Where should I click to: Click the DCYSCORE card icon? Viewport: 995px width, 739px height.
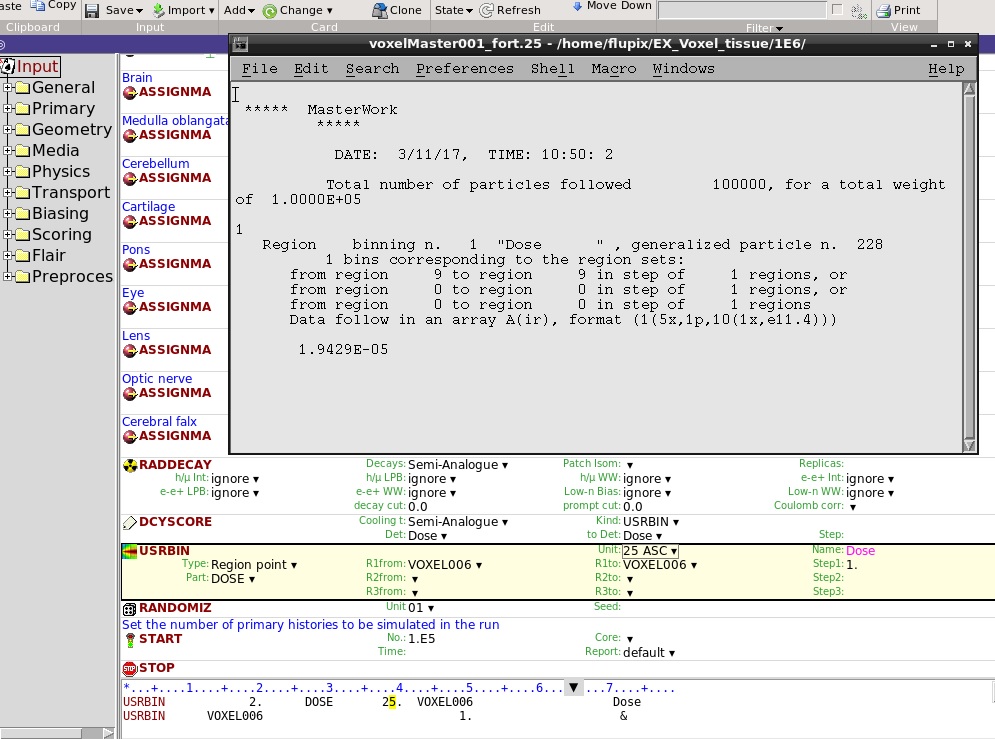click(x=130, y=523)
